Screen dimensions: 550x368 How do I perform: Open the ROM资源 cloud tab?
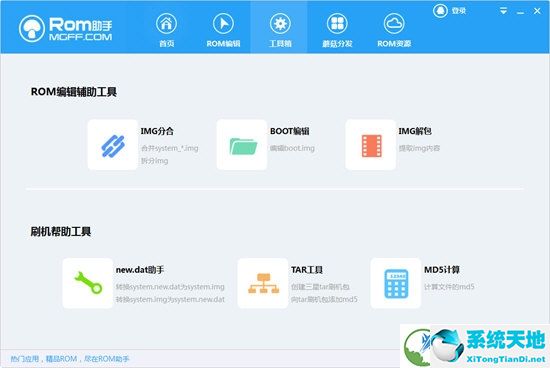(x=394, y=30)
